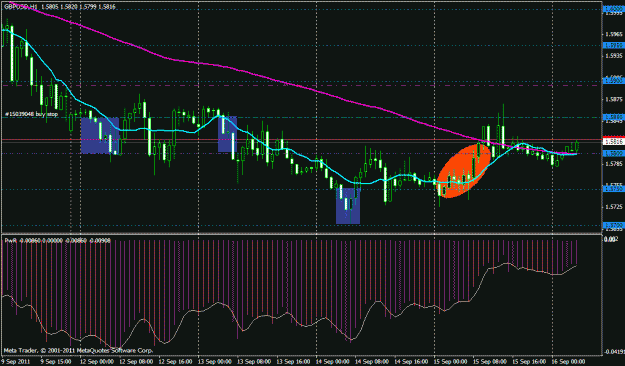
Task: Select the blue rectangle near 13 Sep 00:00
Action: click(x=228, y=134)
